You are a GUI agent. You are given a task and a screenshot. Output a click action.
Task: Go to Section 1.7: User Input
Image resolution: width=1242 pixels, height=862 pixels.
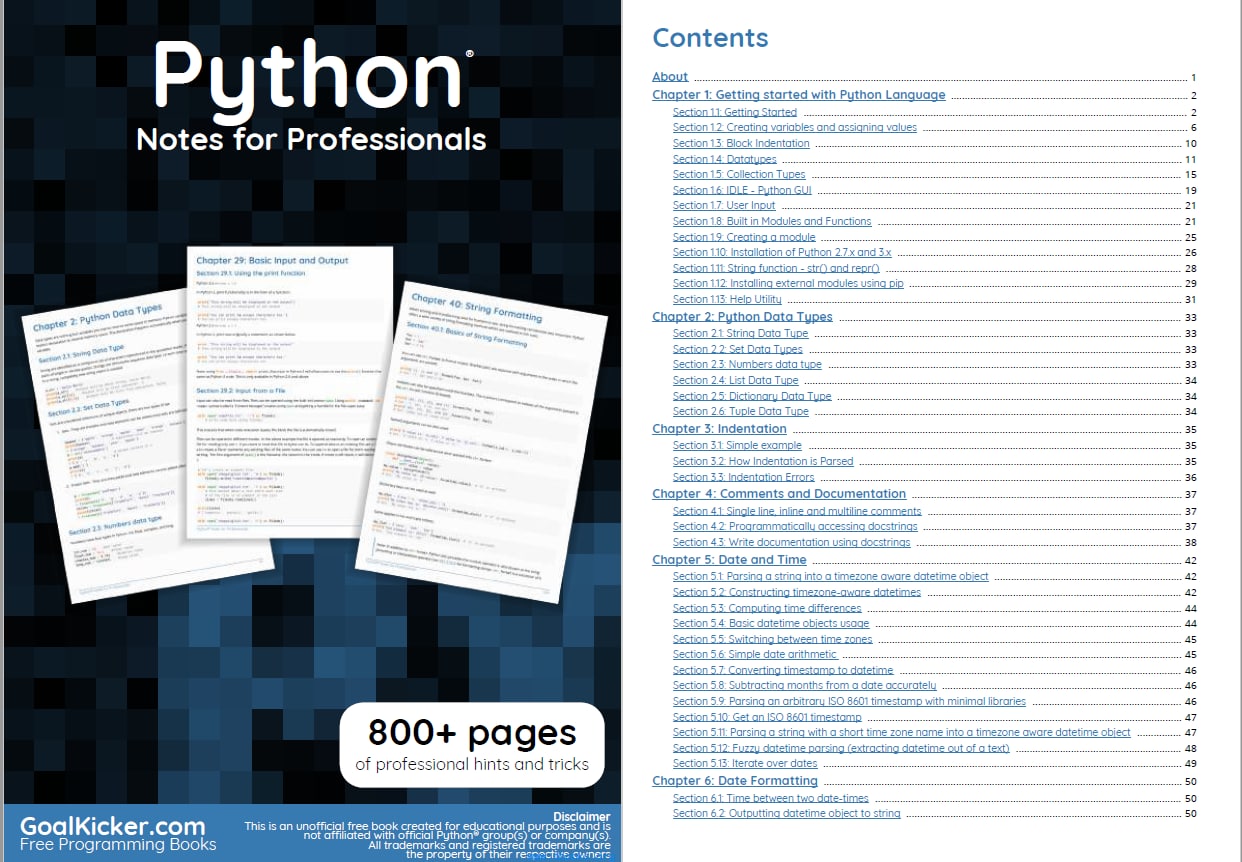click(x=724, y=206)
